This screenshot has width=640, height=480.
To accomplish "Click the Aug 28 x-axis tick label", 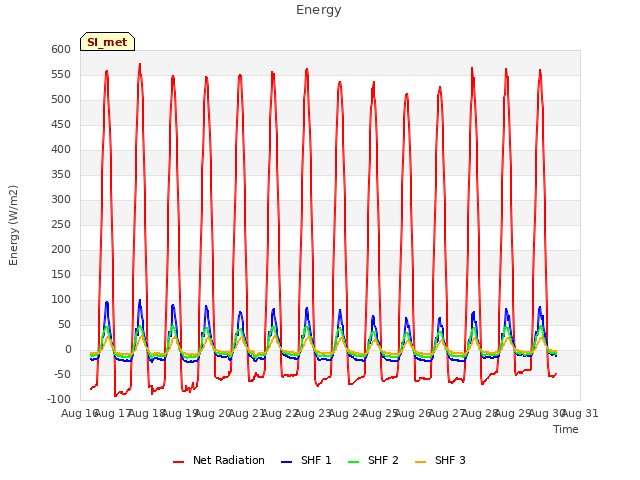I will [480, 413].
